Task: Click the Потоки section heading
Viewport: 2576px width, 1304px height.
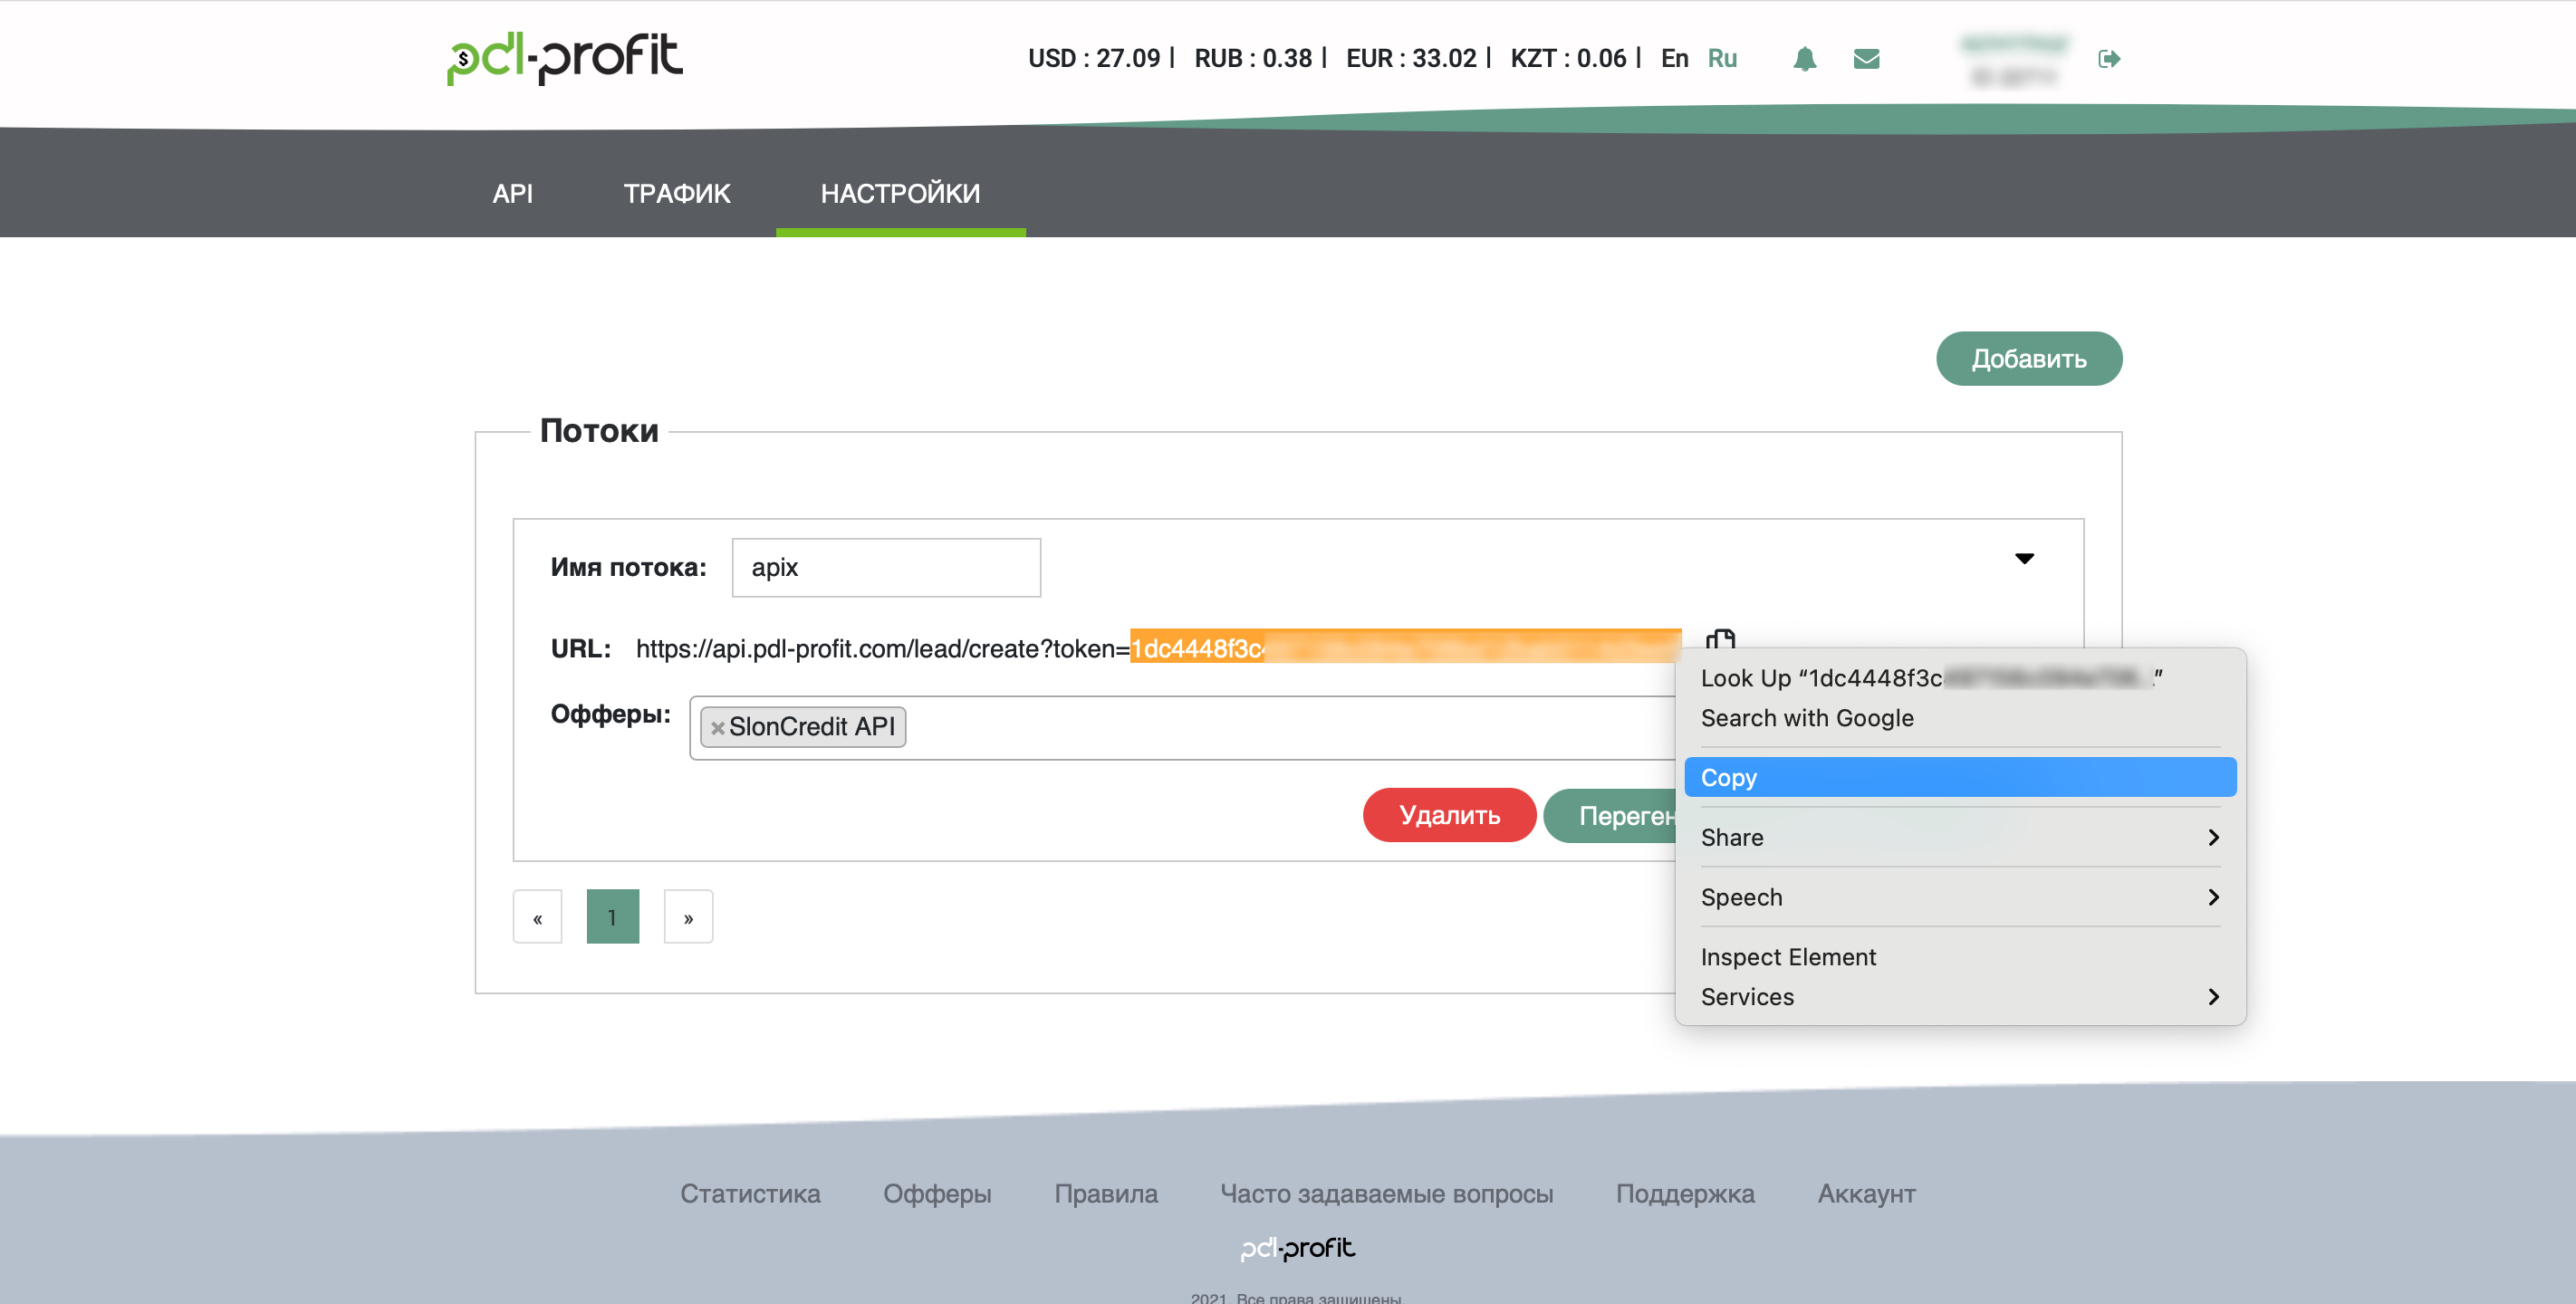Action: pos(599,430)
